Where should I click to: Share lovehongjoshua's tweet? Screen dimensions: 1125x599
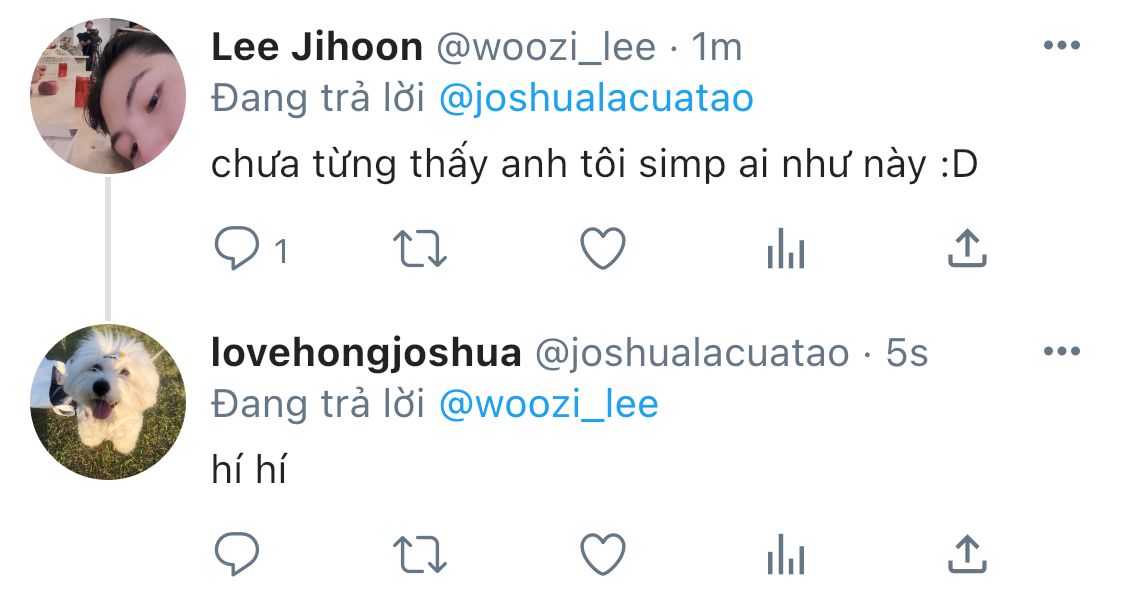click(967, 555)
